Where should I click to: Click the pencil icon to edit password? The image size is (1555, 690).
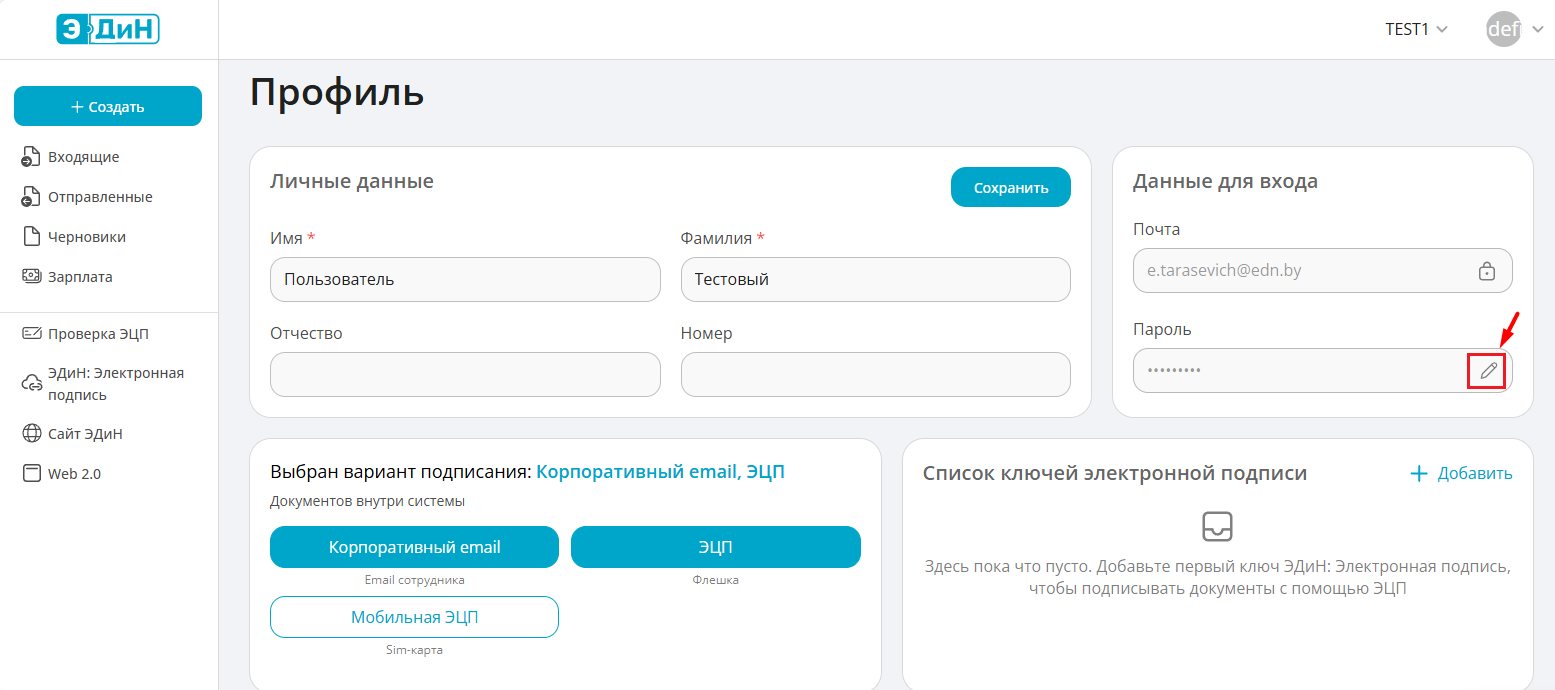(x=1488, y=371)
